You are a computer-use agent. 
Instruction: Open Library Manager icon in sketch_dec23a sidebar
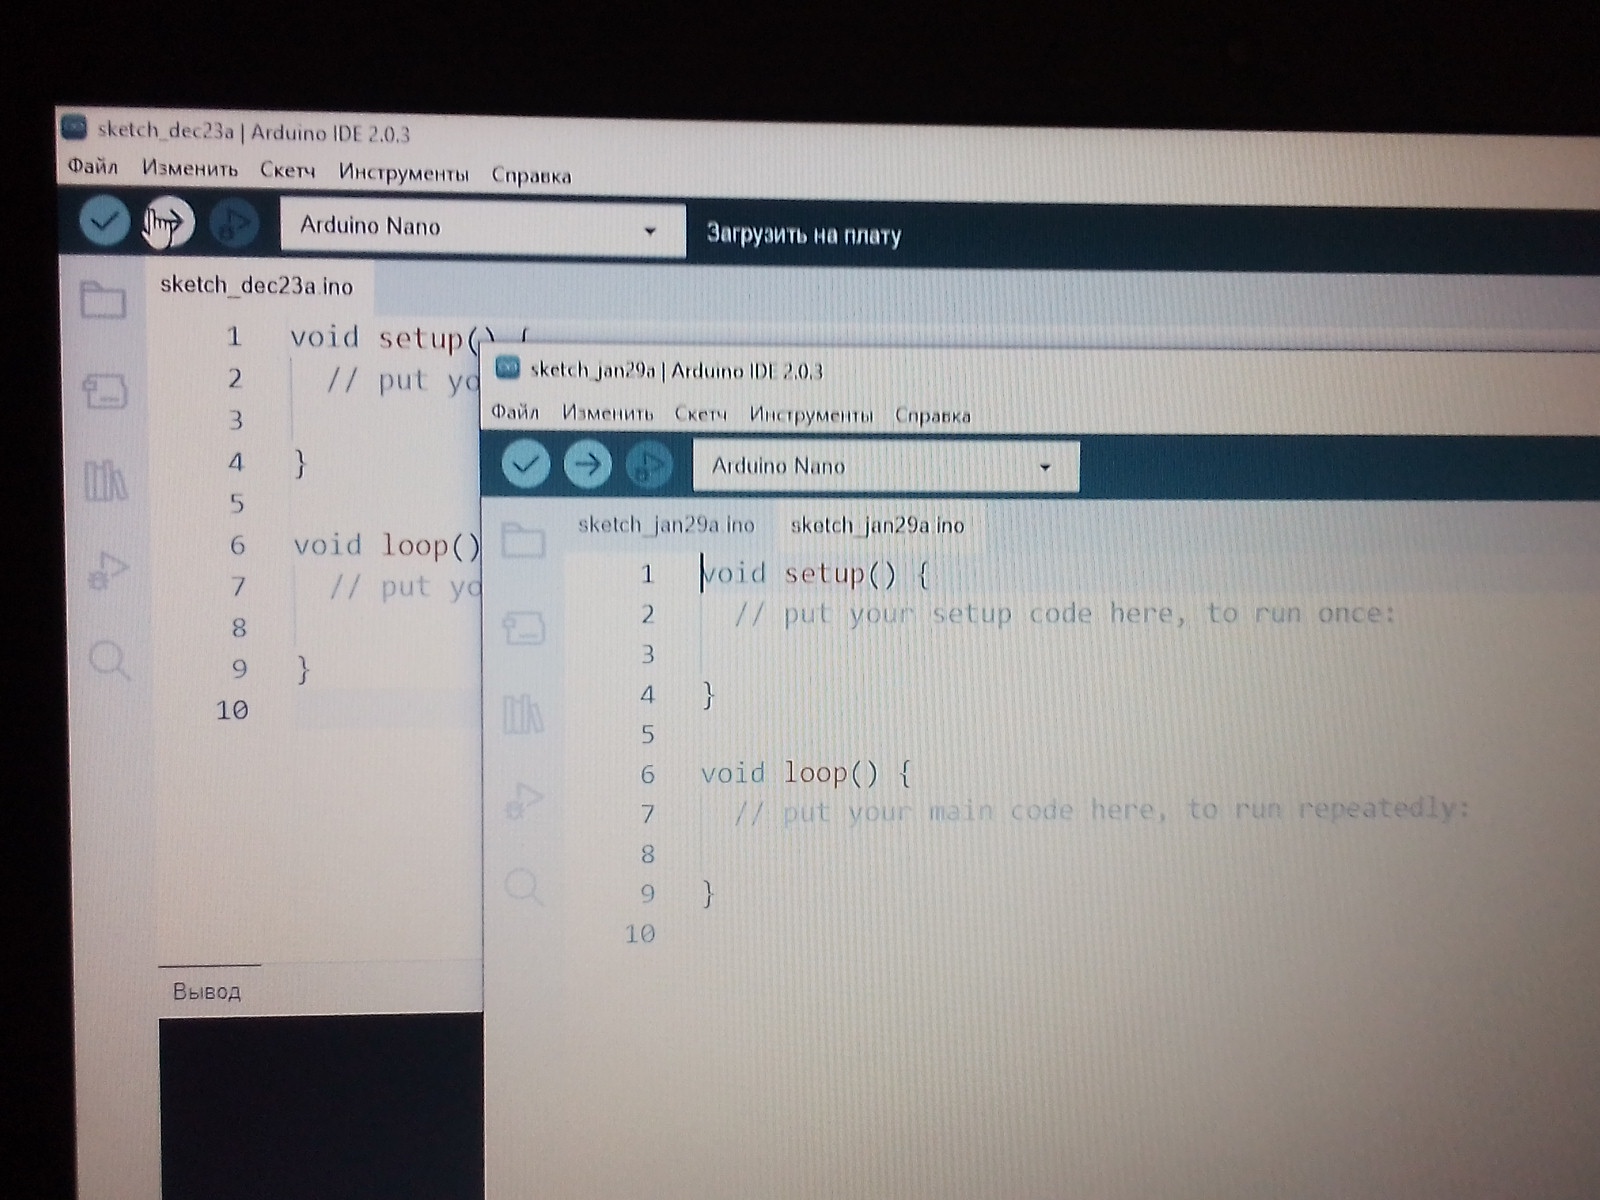pos(105,480)
